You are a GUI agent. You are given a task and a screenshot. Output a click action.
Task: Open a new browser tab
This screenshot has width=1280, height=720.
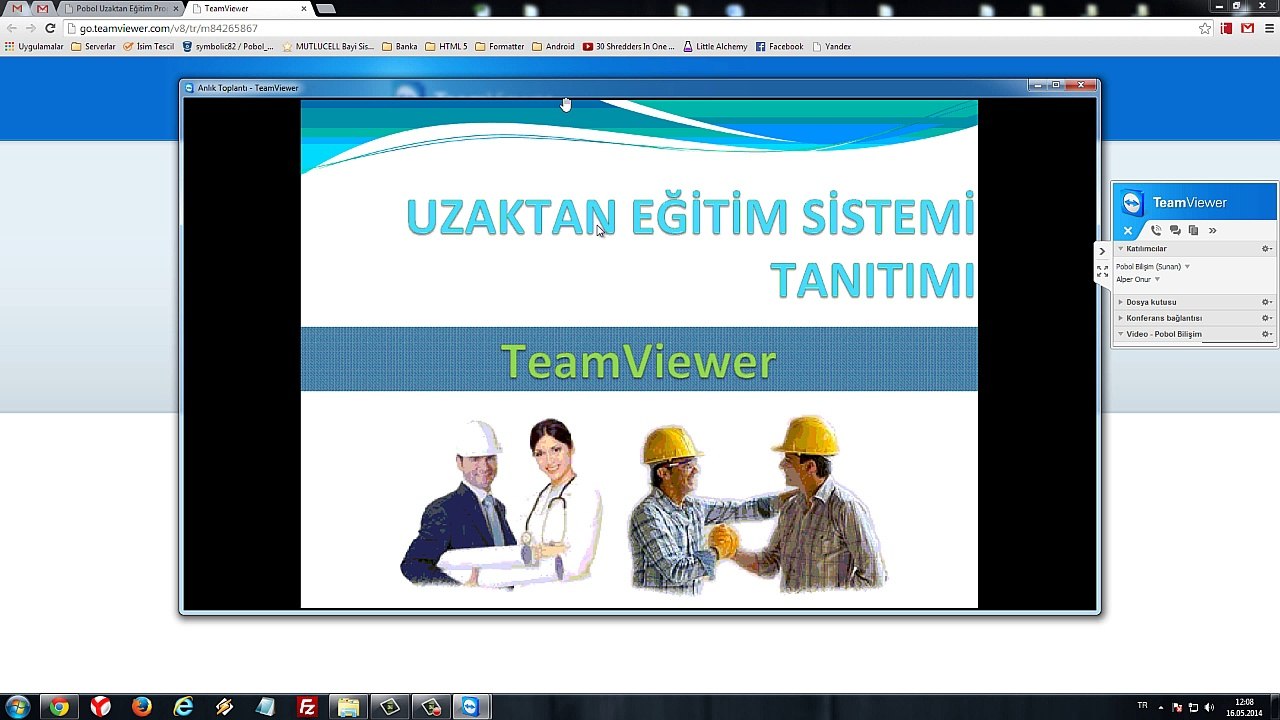325,8
